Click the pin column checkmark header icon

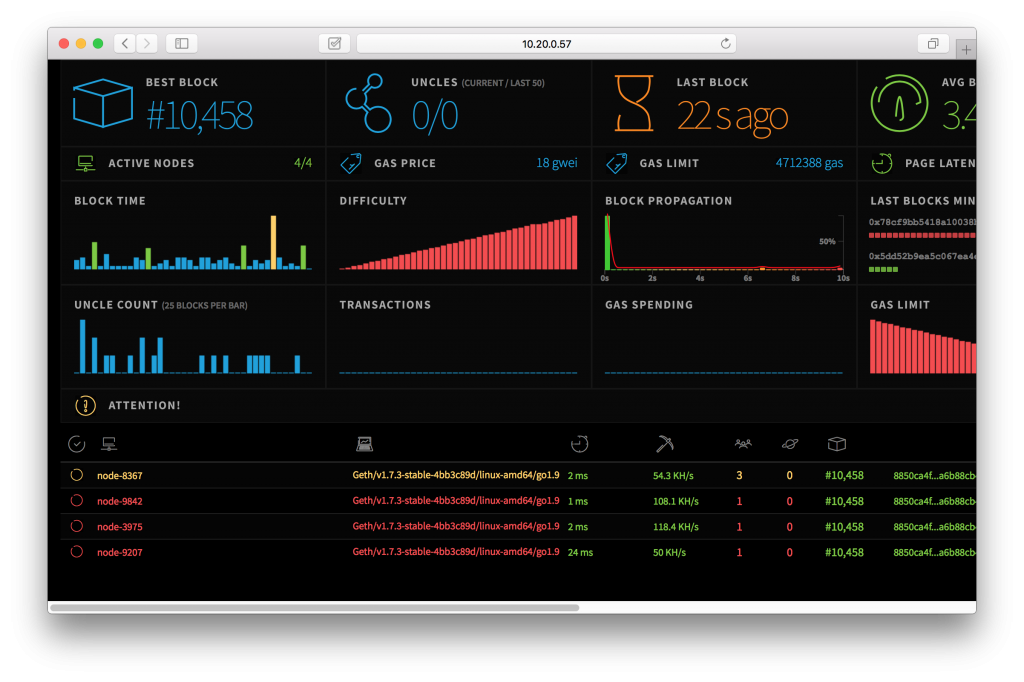[76, 444]
